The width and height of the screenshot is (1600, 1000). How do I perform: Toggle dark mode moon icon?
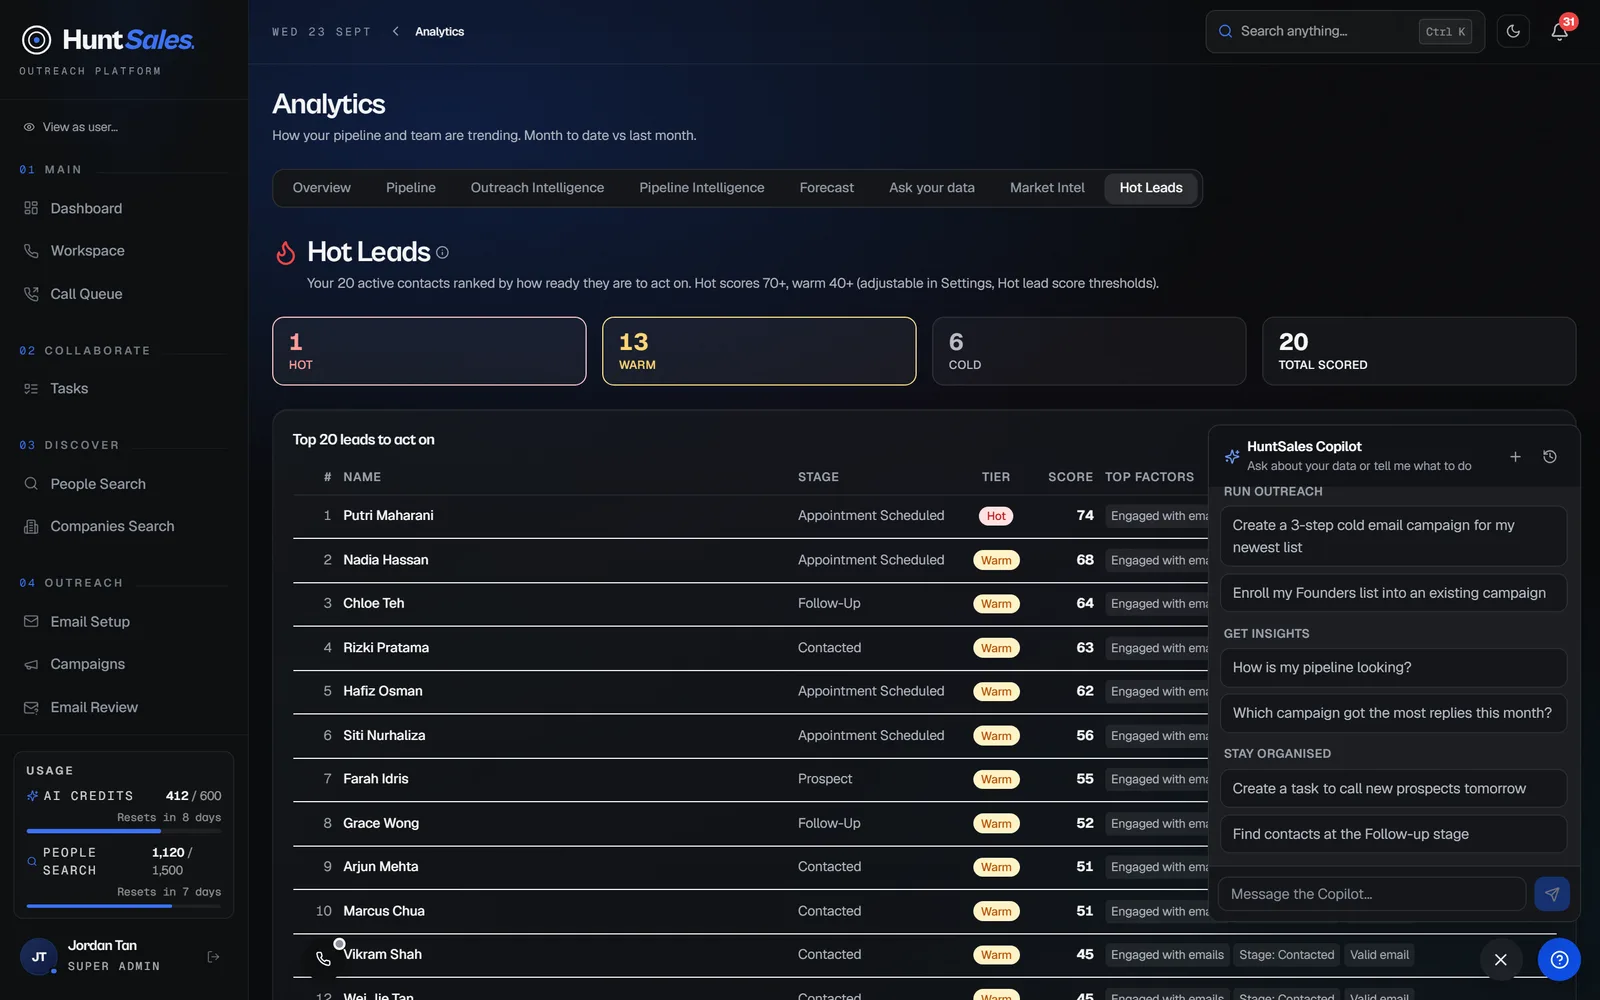pyautogui.click(x=1513, y=32)
